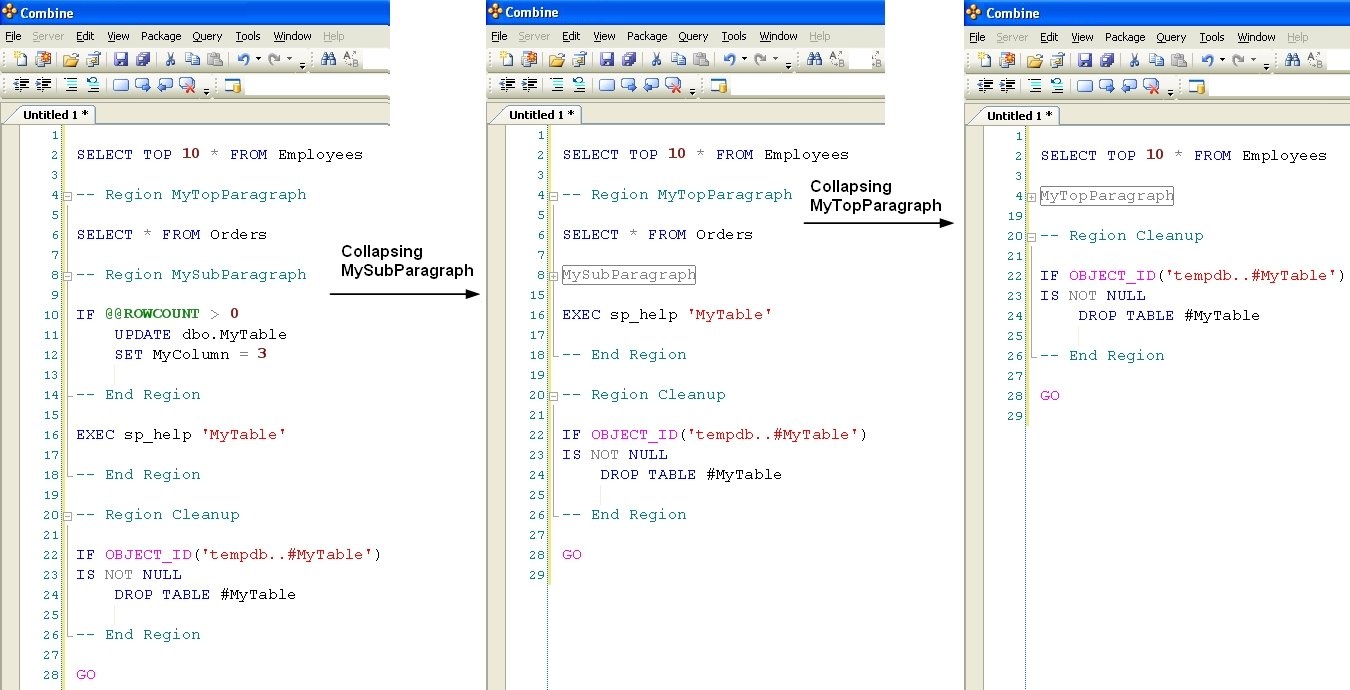Viewport: 1350px width, 690px height.
Task: Click New document icon in right window
Action: (985, 60)
